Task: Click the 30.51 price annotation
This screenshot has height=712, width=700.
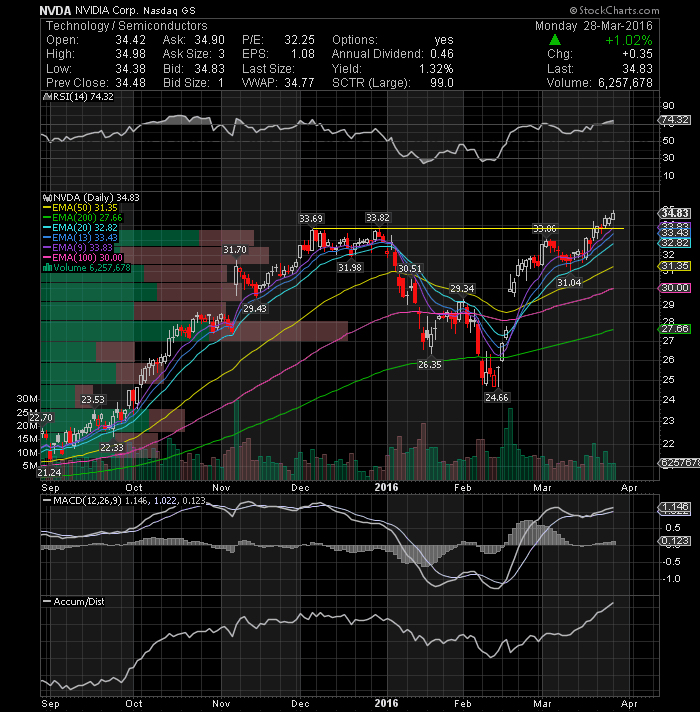Action: point(409,268)
